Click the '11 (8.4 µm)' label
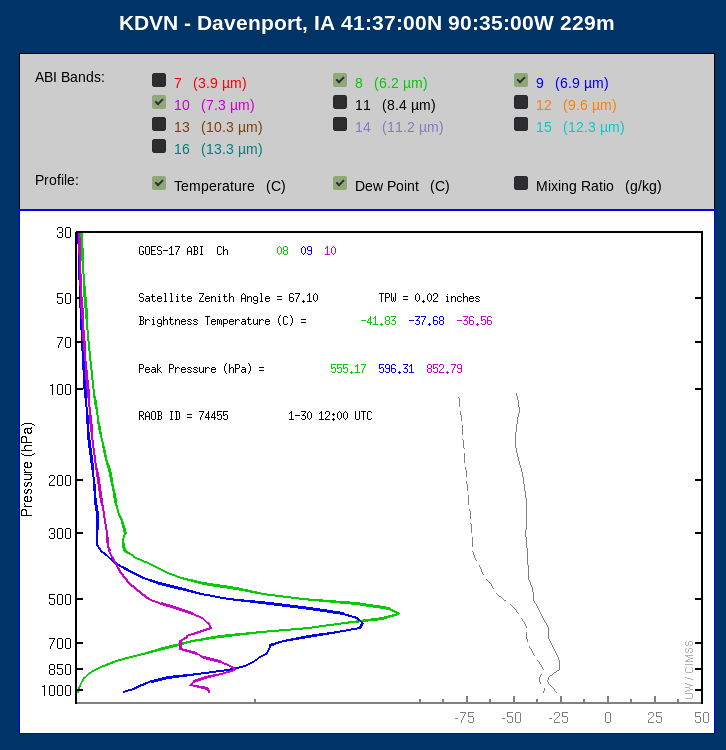Screen dimensions: 726x750 coord(395,105)
